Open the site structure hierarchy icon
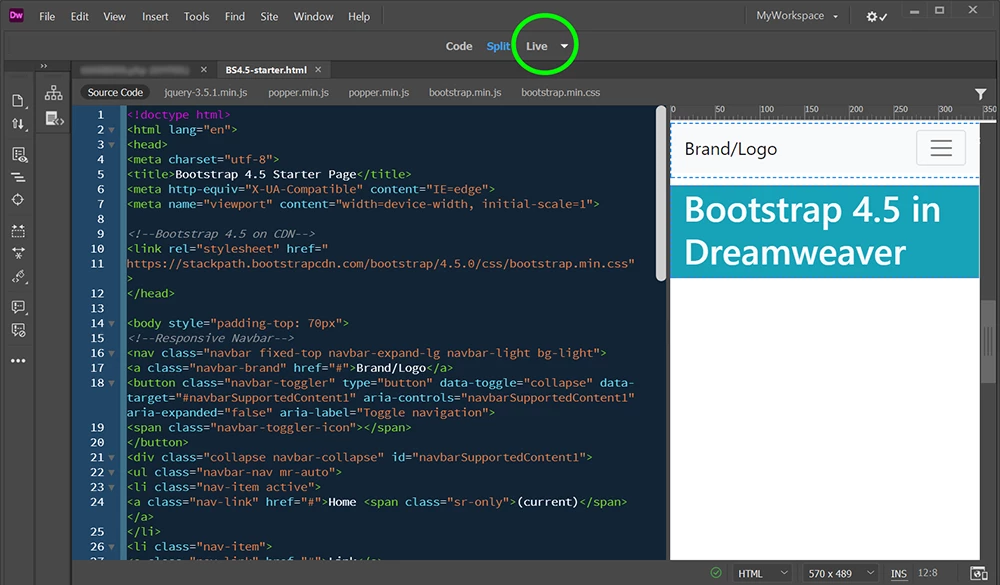Viewport: 1000px width, 585px height. pyautogui.click(x=54, y=93)
